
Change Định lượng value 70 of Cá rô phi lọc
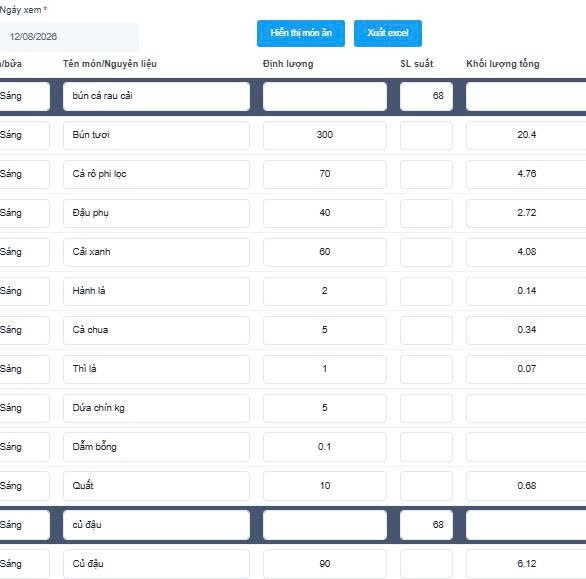point(325,174)
